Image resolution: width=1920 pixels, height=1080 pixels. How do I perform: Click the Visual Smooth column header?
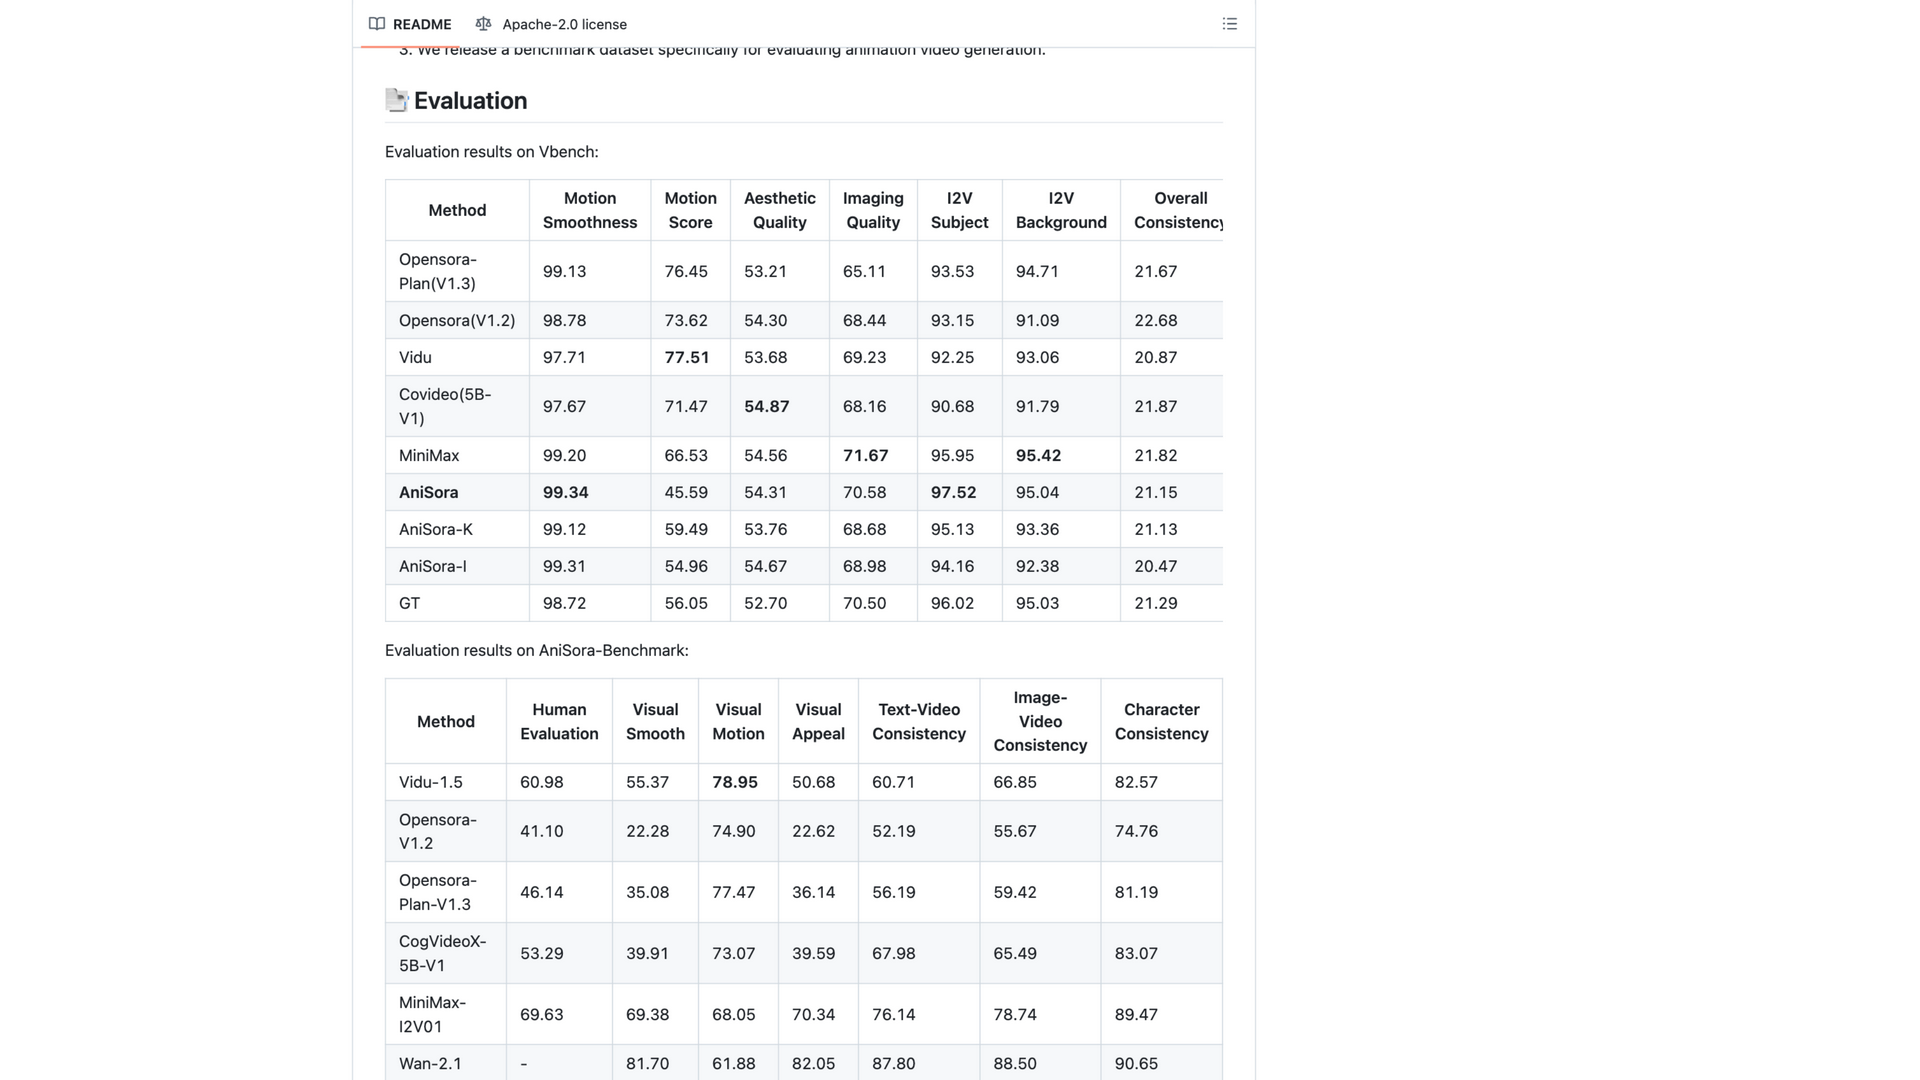pos(655,722)
